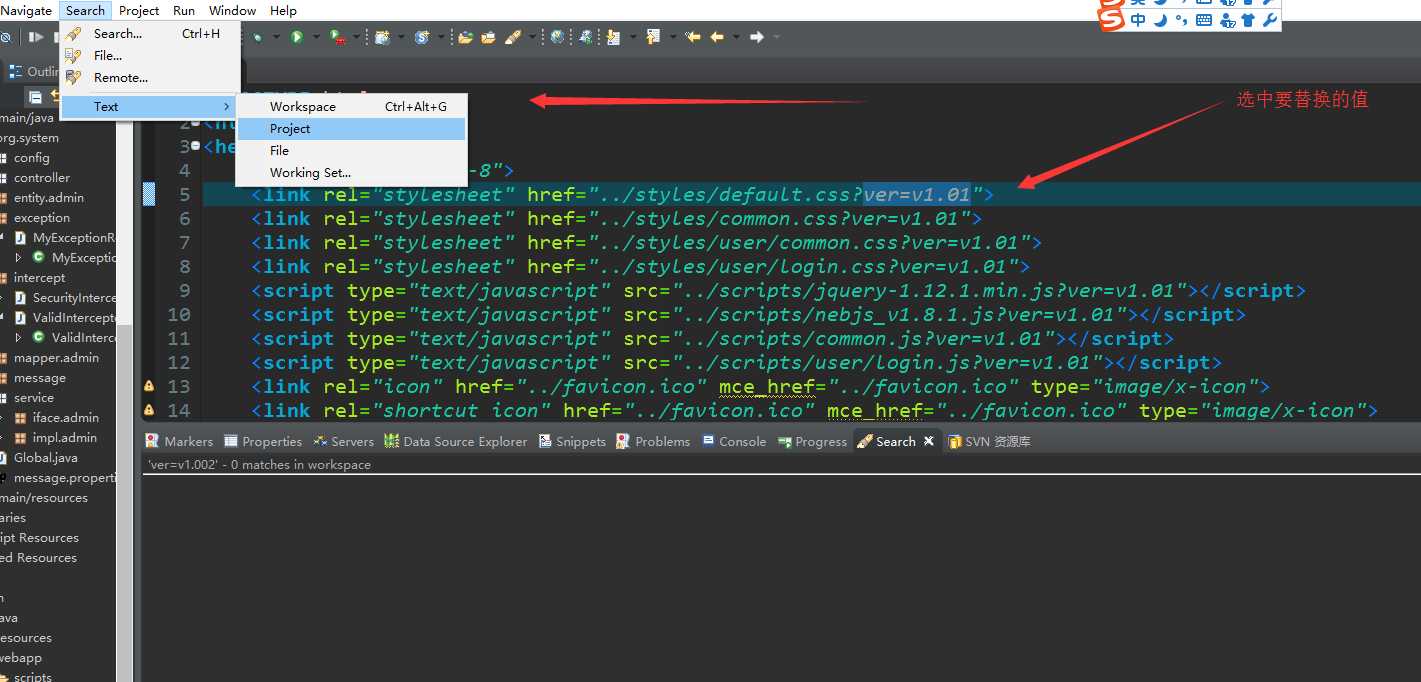
Task: Open the Help menu
Action: pos(283,10)
